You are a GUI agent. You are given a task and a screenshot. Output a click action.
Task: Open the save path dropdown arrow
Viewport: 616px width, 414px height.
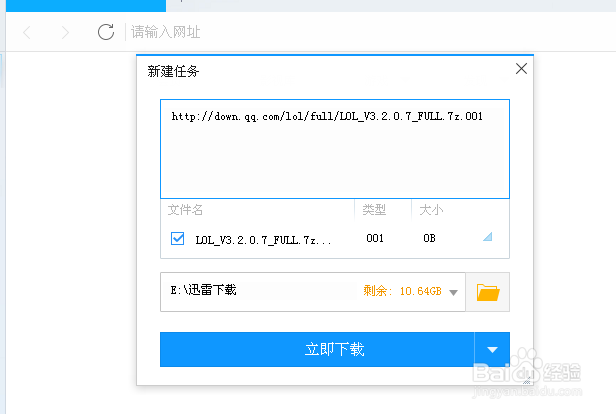point(453,293)
